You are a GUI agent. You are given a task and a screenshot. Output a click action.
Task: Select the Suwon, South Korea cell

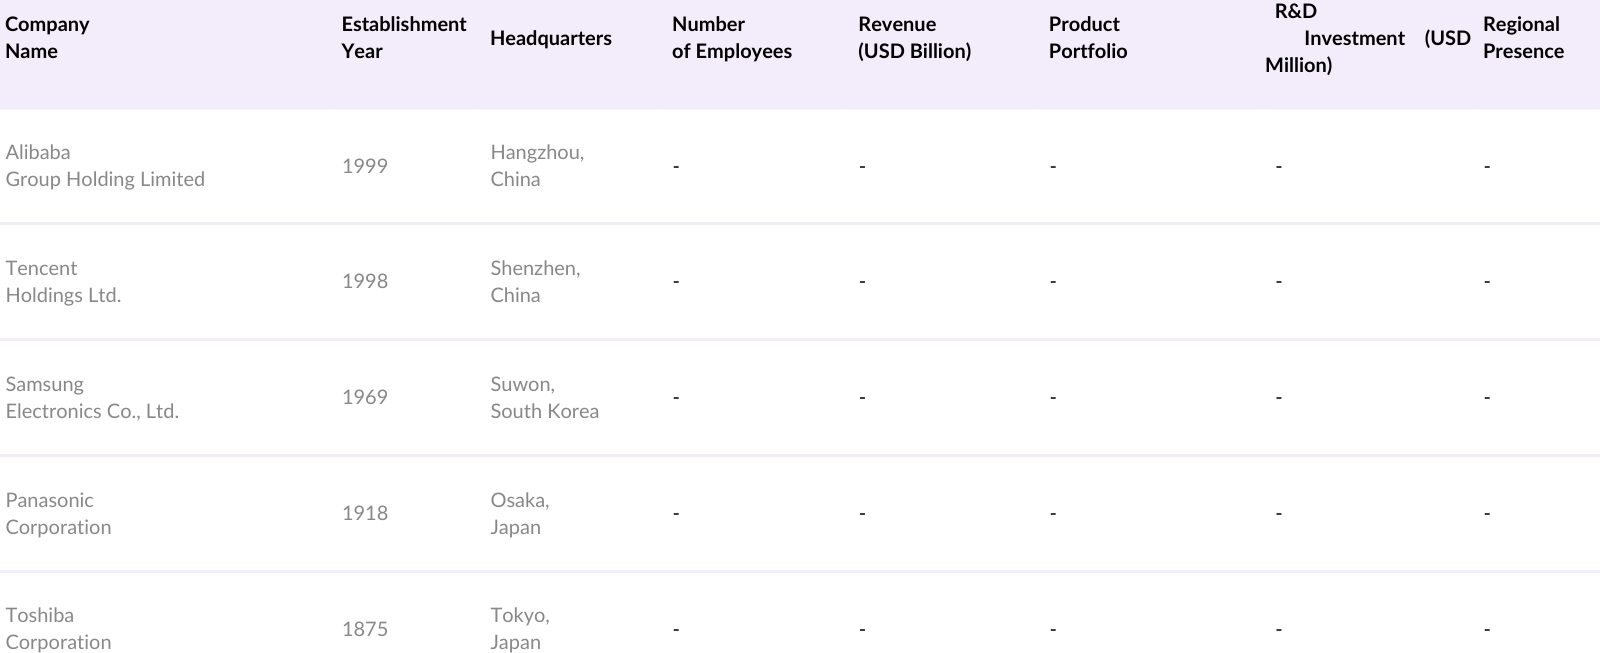[544, 398]
